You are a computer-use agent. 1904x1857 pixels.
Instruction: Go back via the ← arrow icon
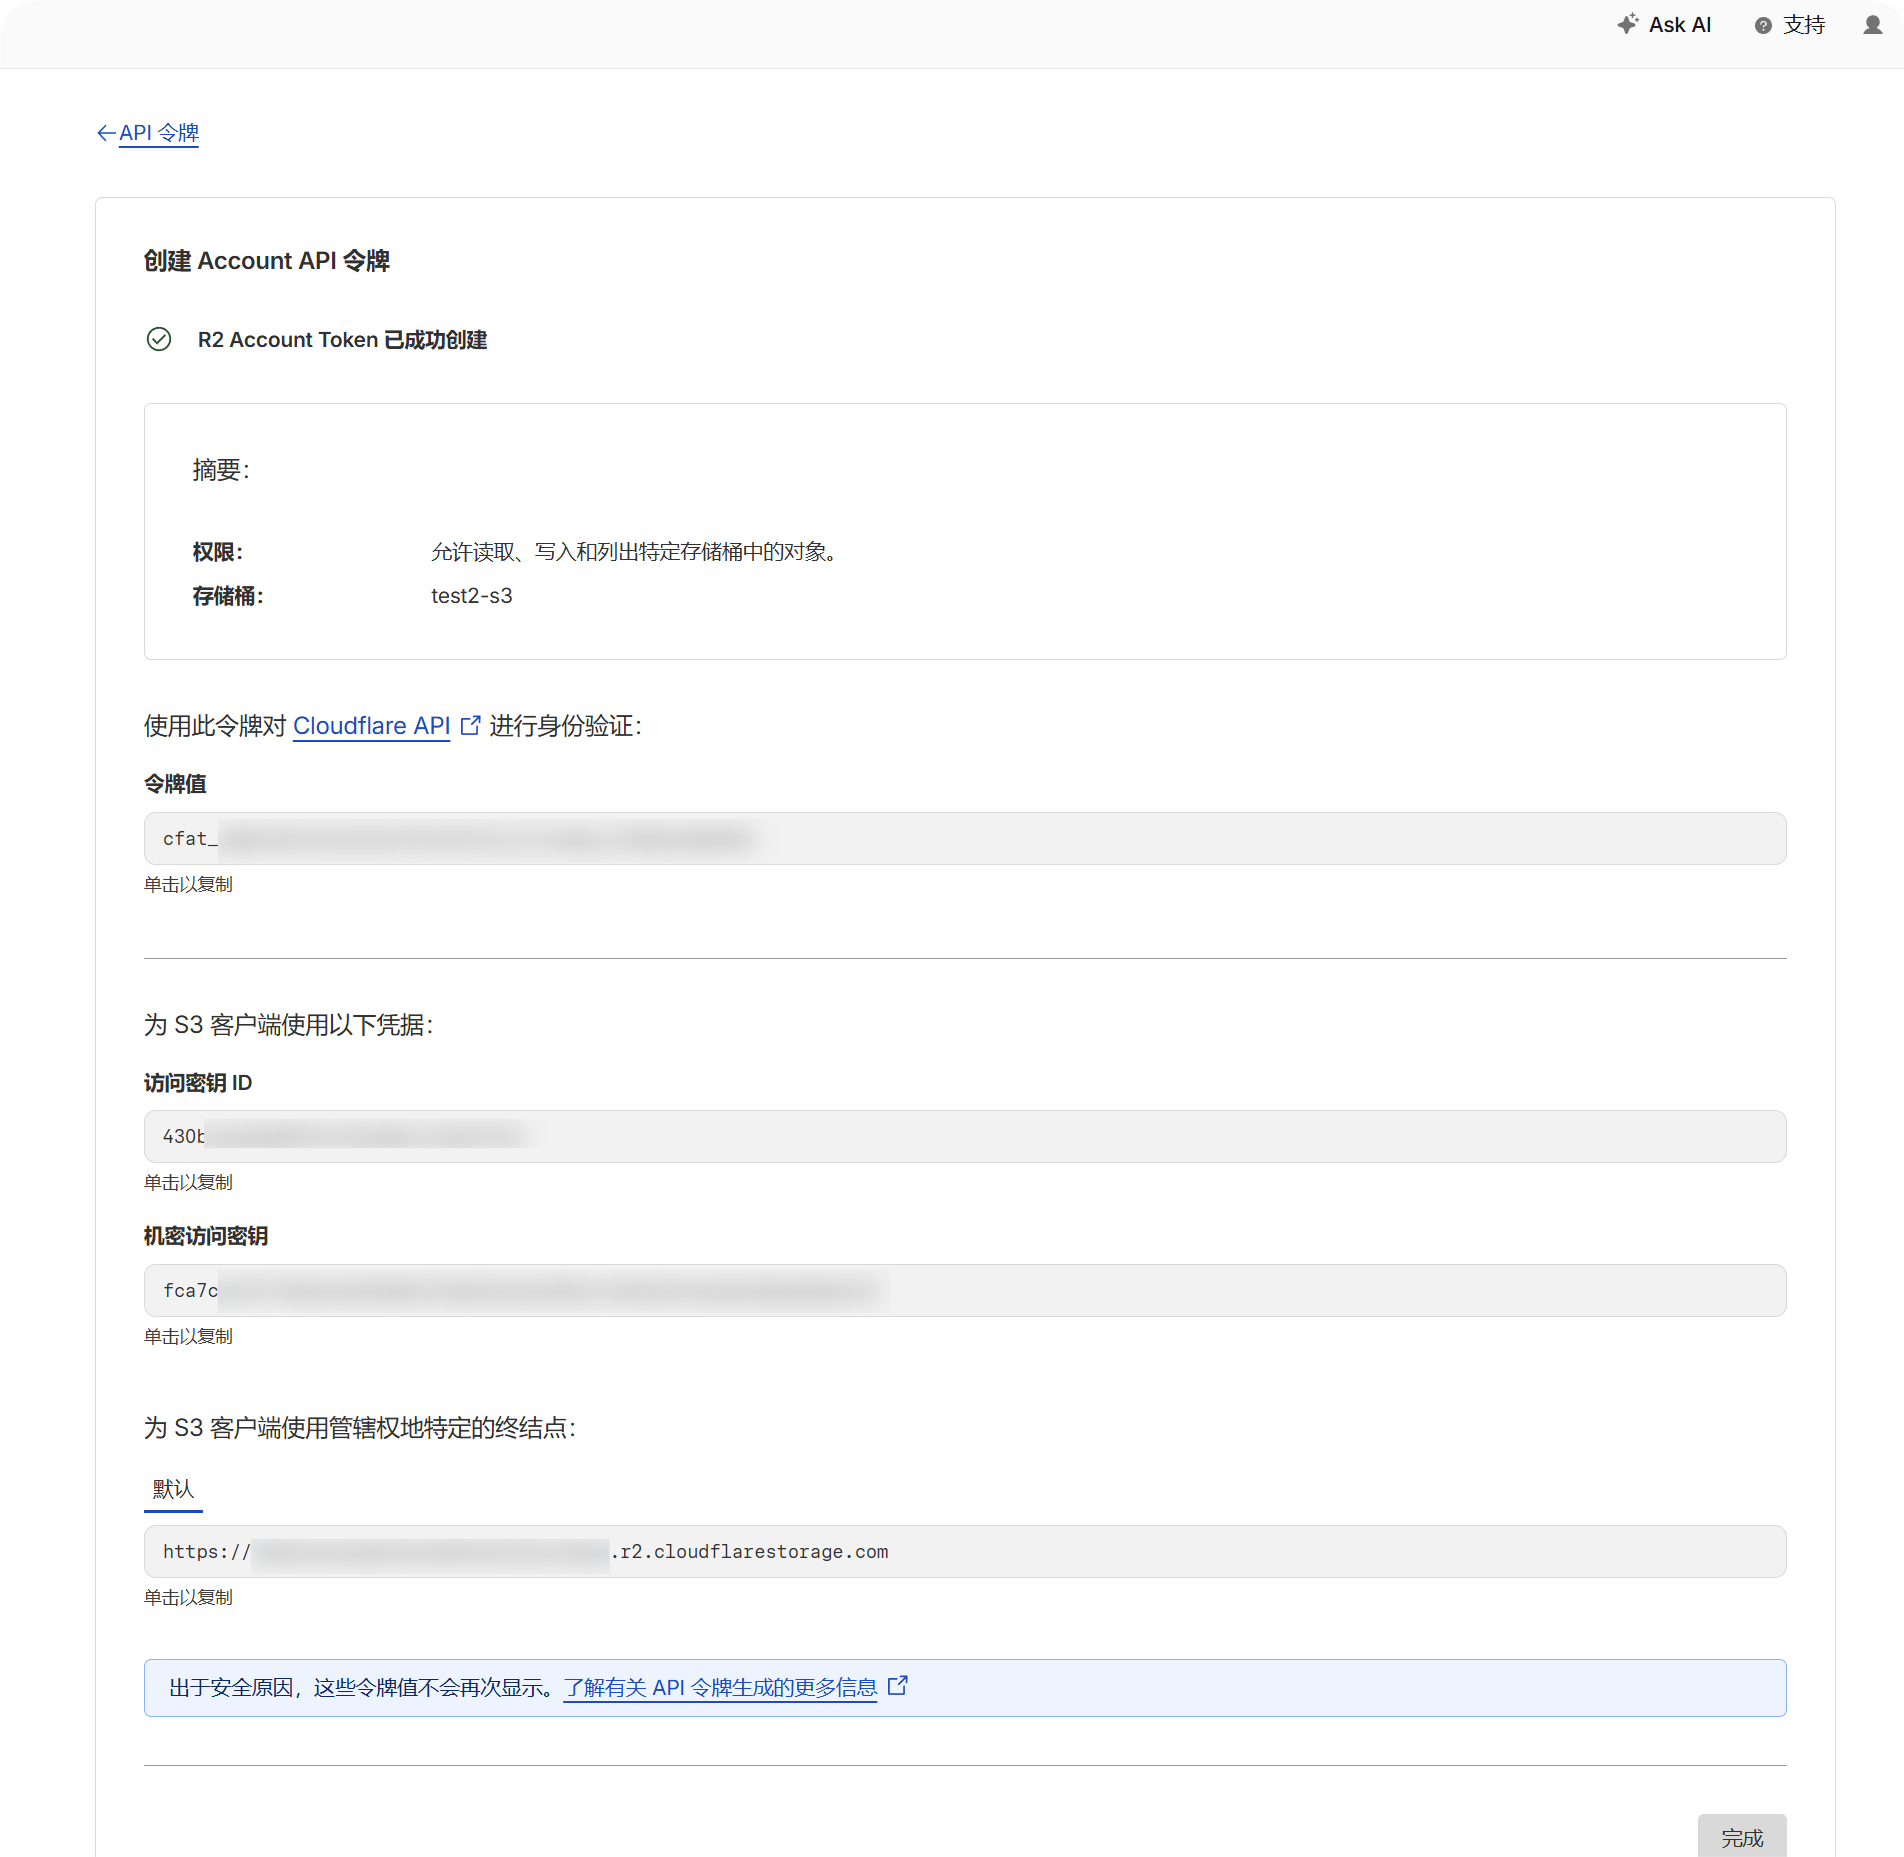coord(106,133)
